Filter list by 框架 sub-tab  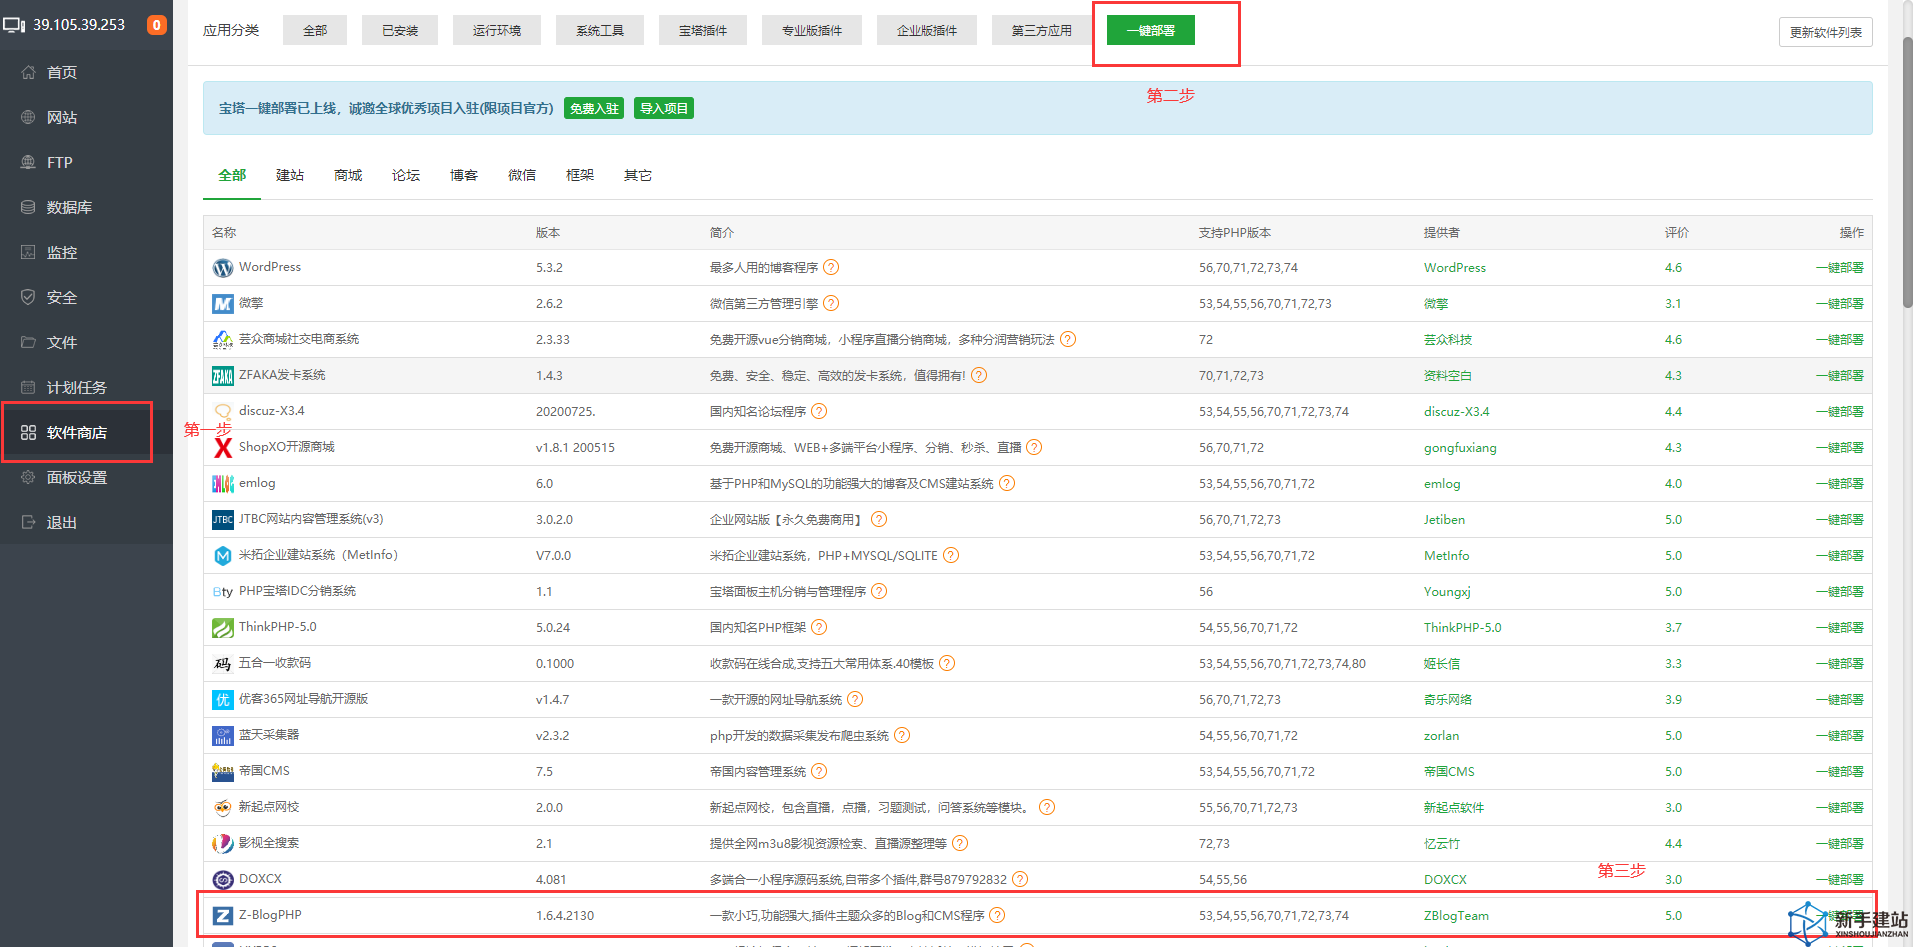coord(580,175)
